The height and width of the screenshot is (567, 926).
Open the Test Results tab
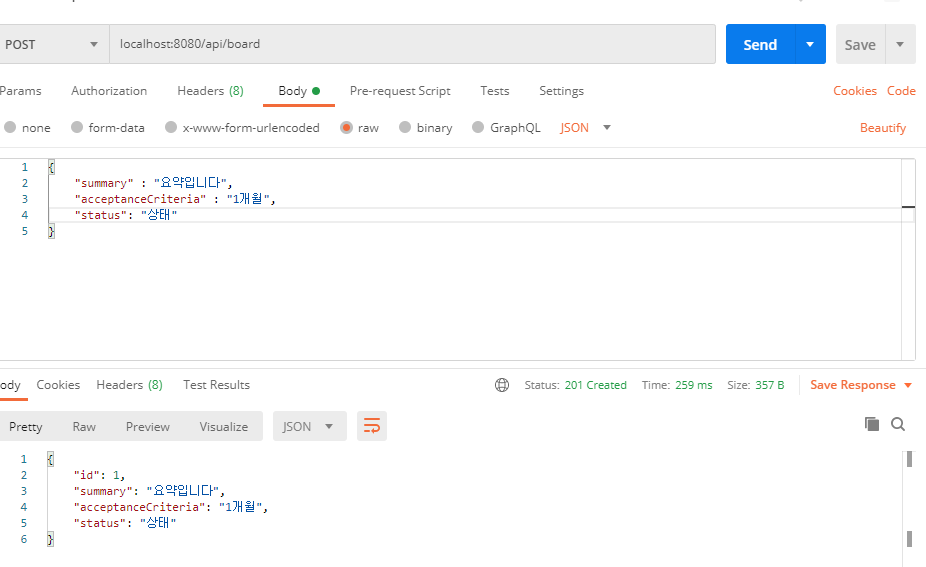tap(216, 385)
